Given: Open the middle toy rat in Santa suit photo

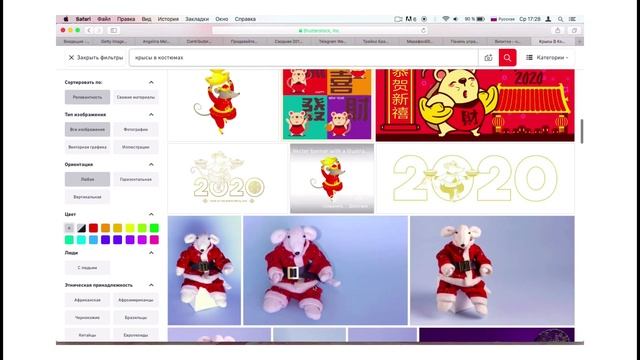Looking at the screenshot, I should [x=325, y=270].
